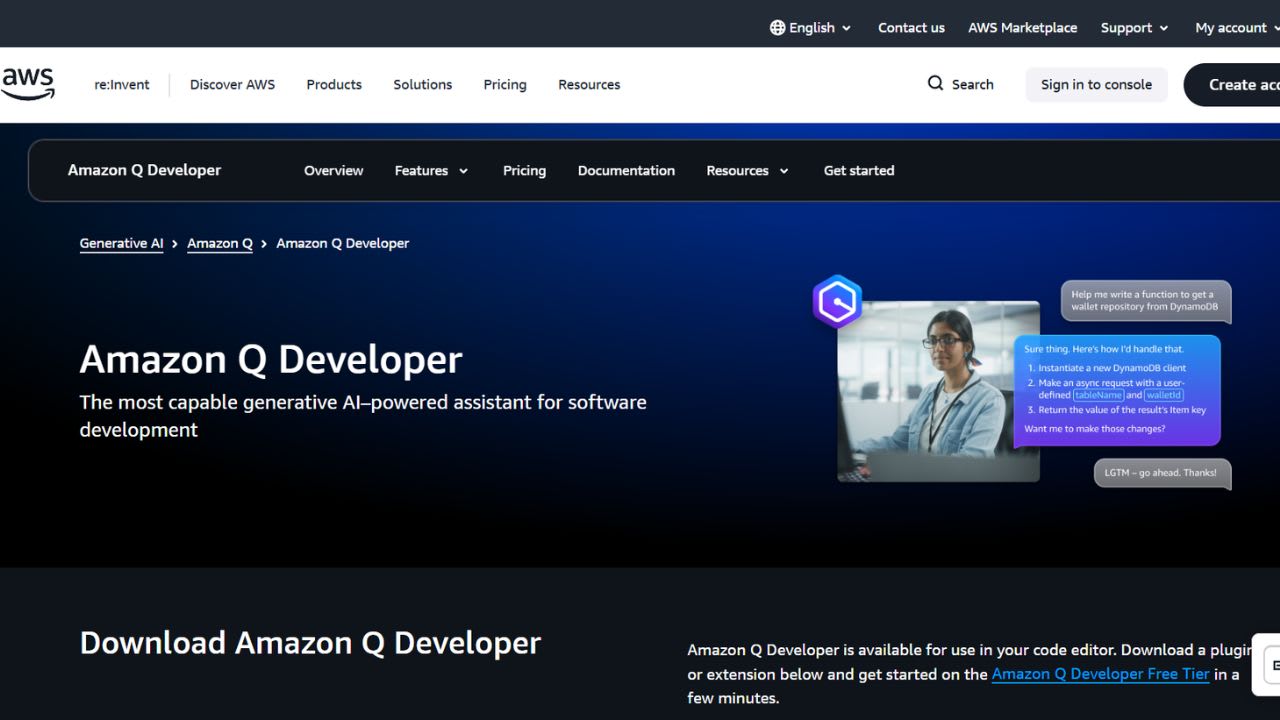Click the walletId tag in chat reply
1280x720 pixels.
1164,395
